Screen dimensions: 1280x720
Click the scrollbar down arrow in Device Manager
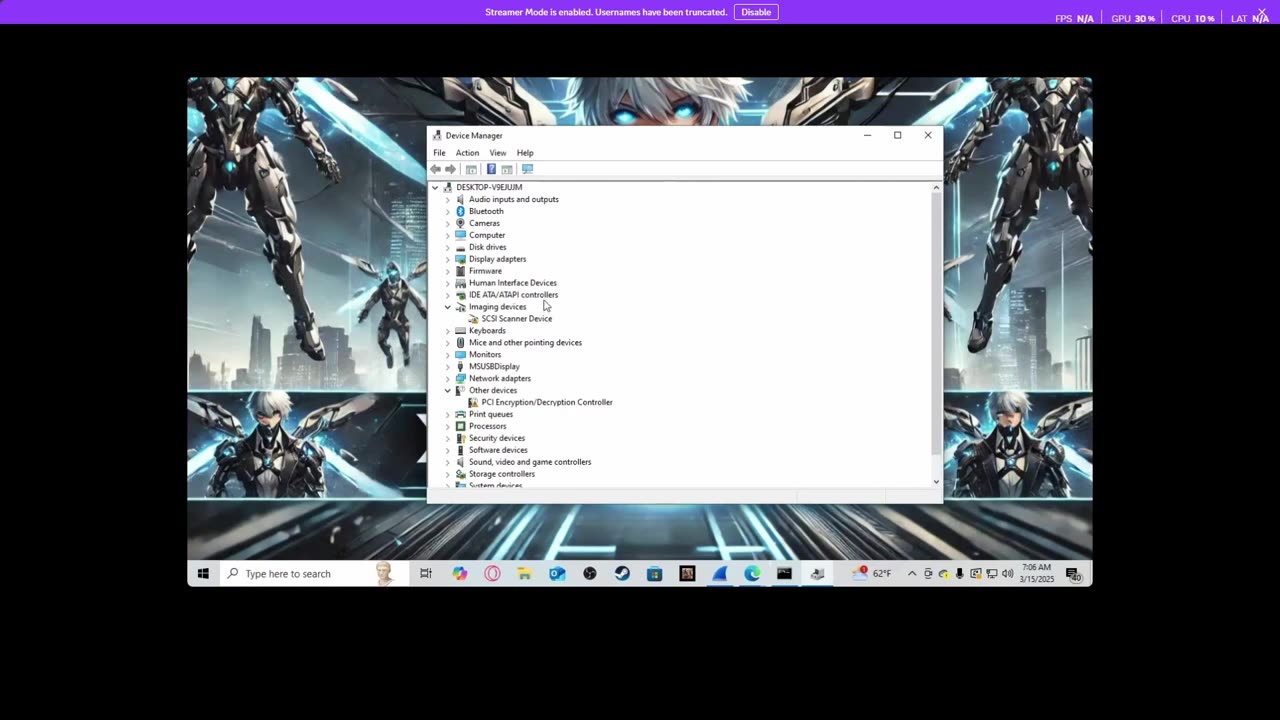[x=936, y=482]
